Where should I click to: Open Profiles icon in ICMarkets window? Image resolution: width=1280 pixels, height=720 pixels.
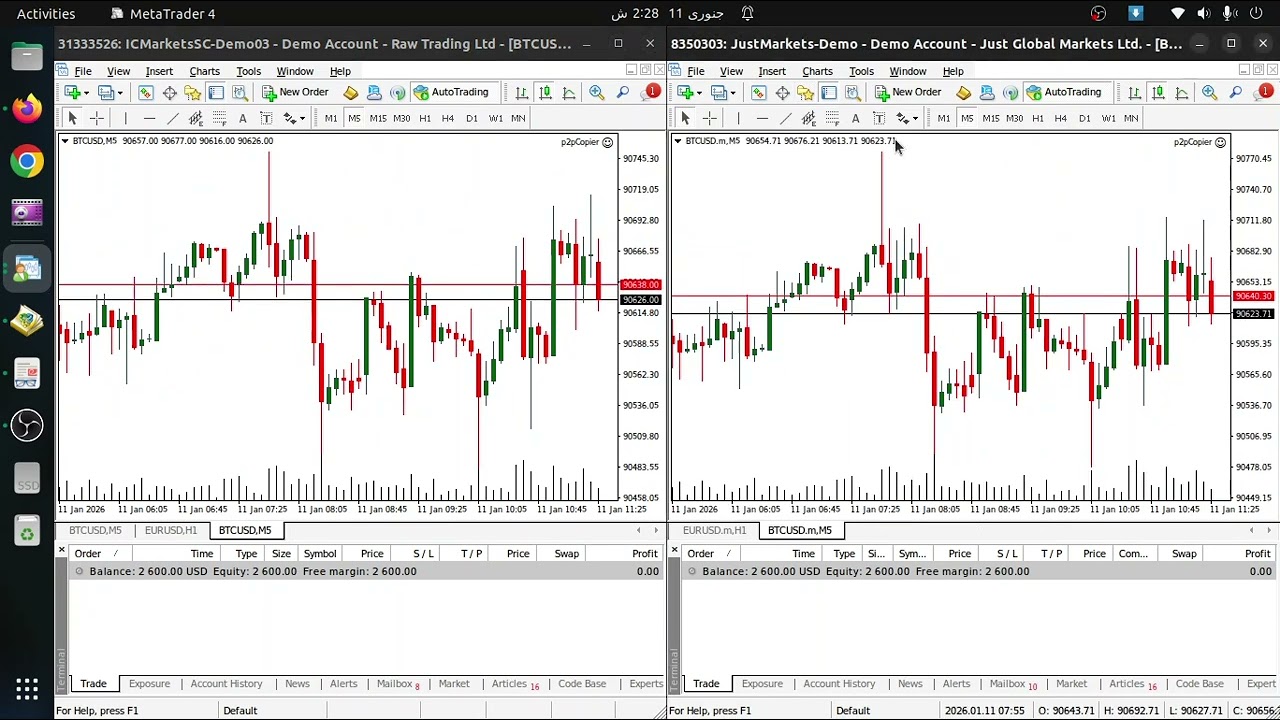point(106,92)
